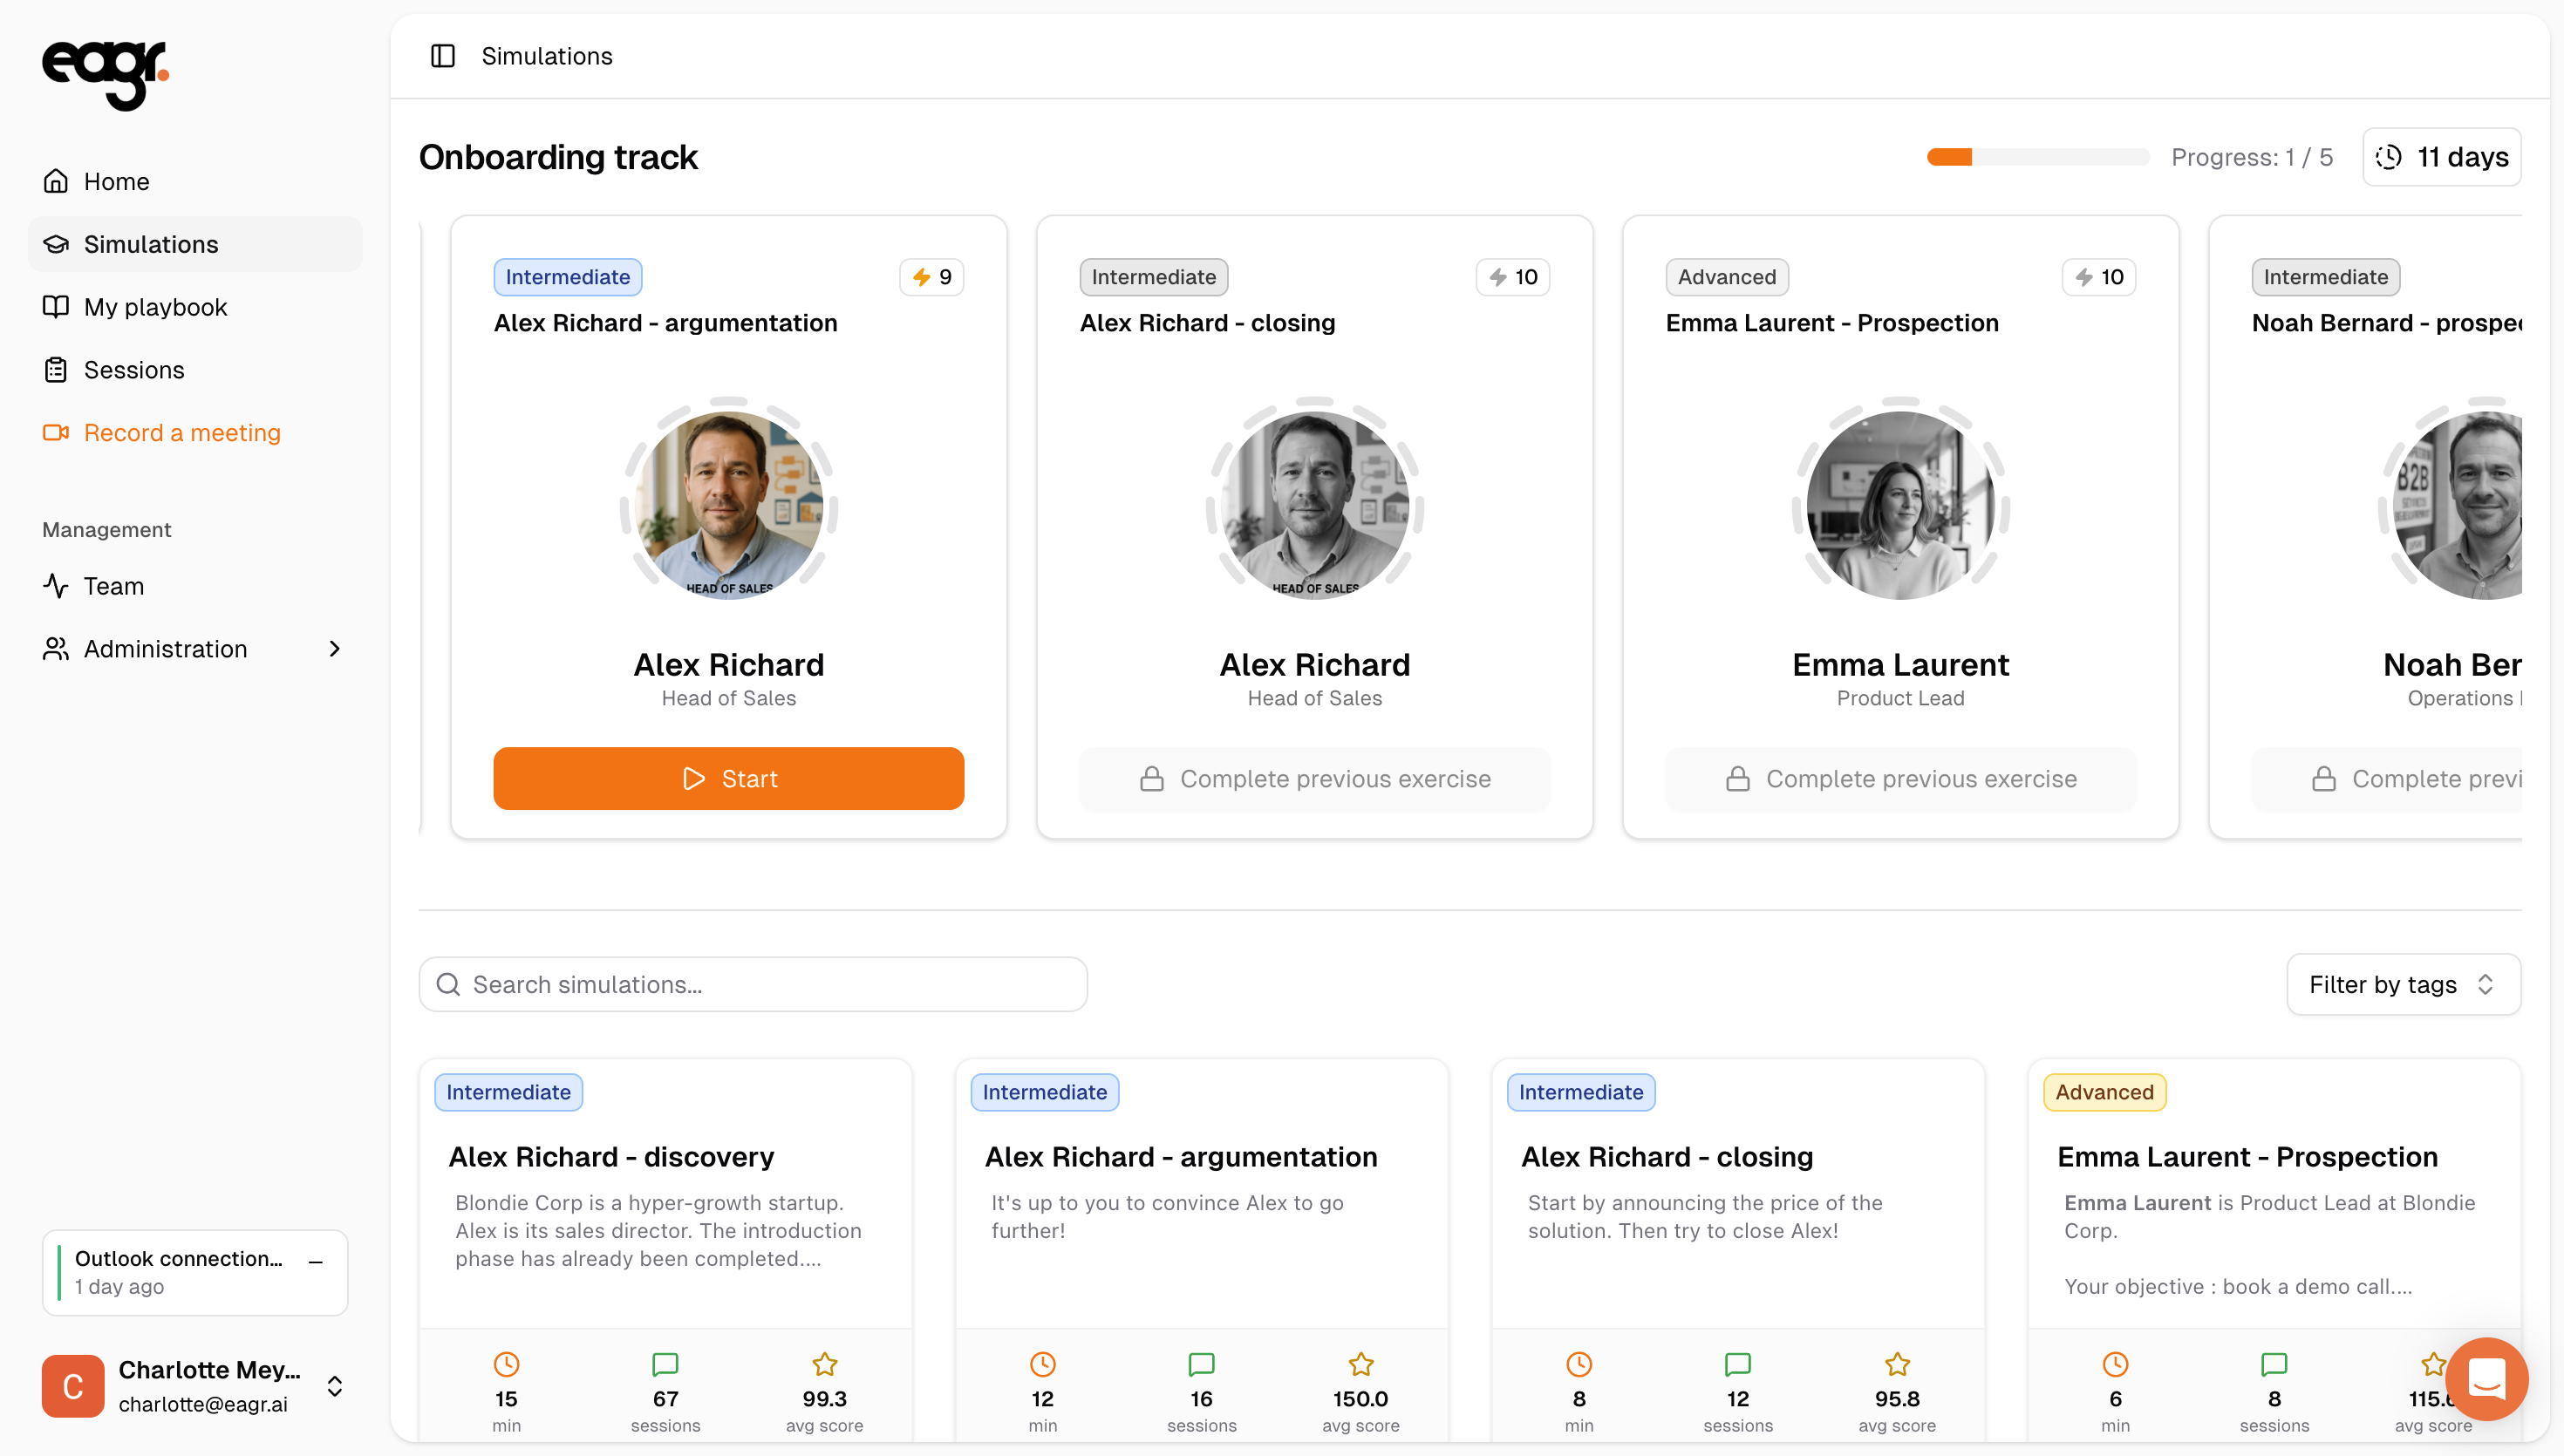
Task: Toggle the sidebar panel icon
Action: click(442, 56)
